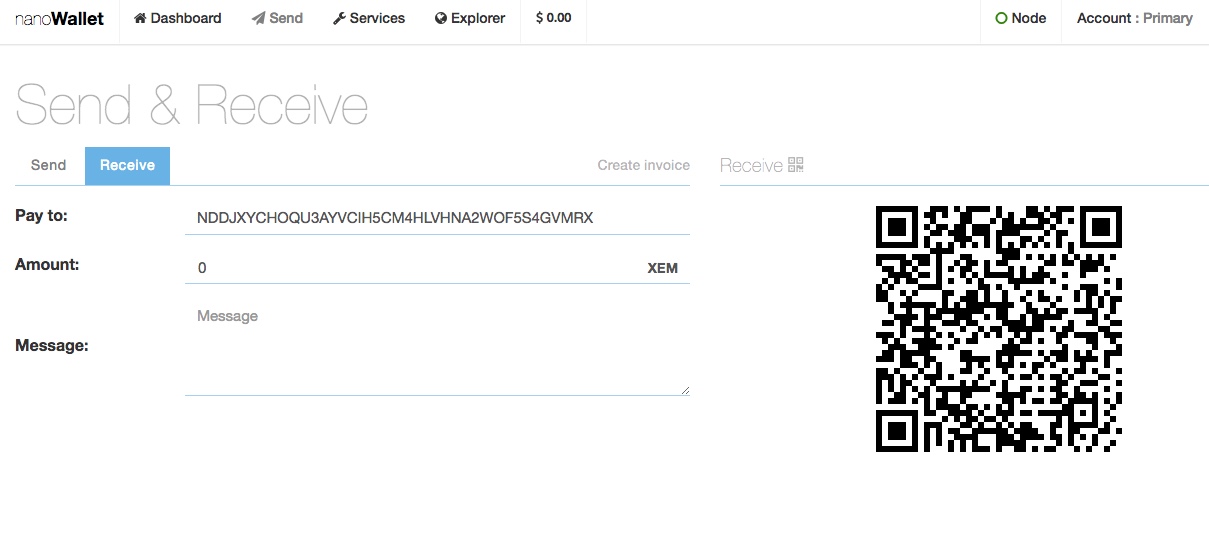Open the Send menu item
The height and width of the screenshot is (545, 1209).
[x=277, y=18]
